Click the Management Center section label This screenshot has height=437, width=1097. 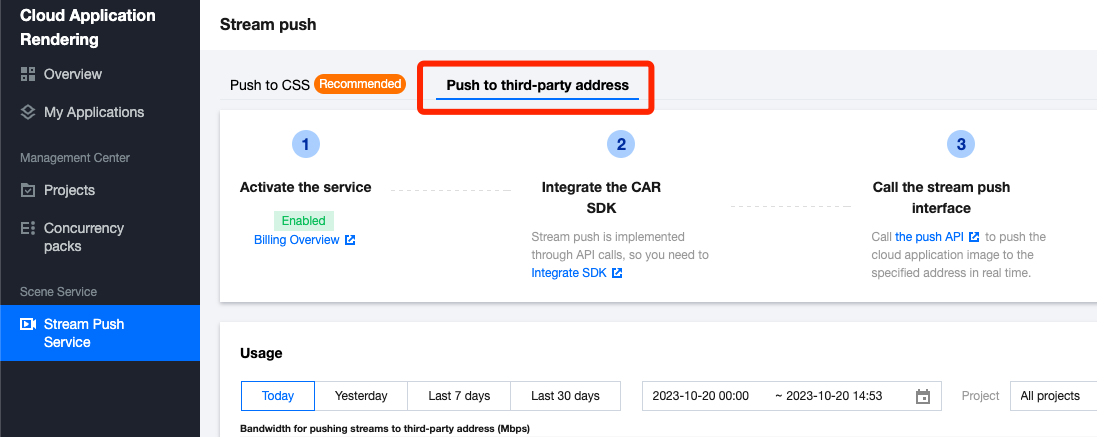click(75, 158)
